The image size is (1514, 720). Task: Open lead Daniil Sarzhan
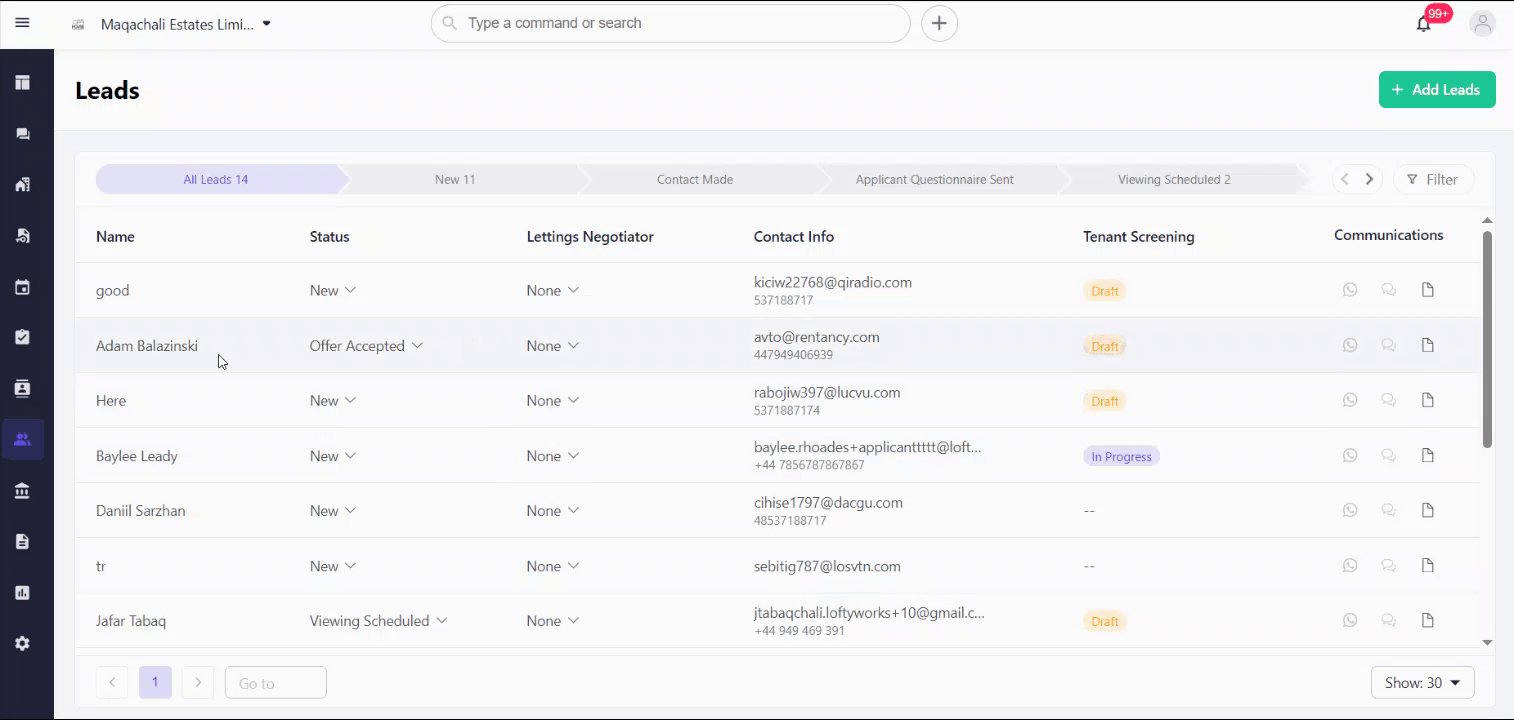pyautogui.click(x=141, y=511)
